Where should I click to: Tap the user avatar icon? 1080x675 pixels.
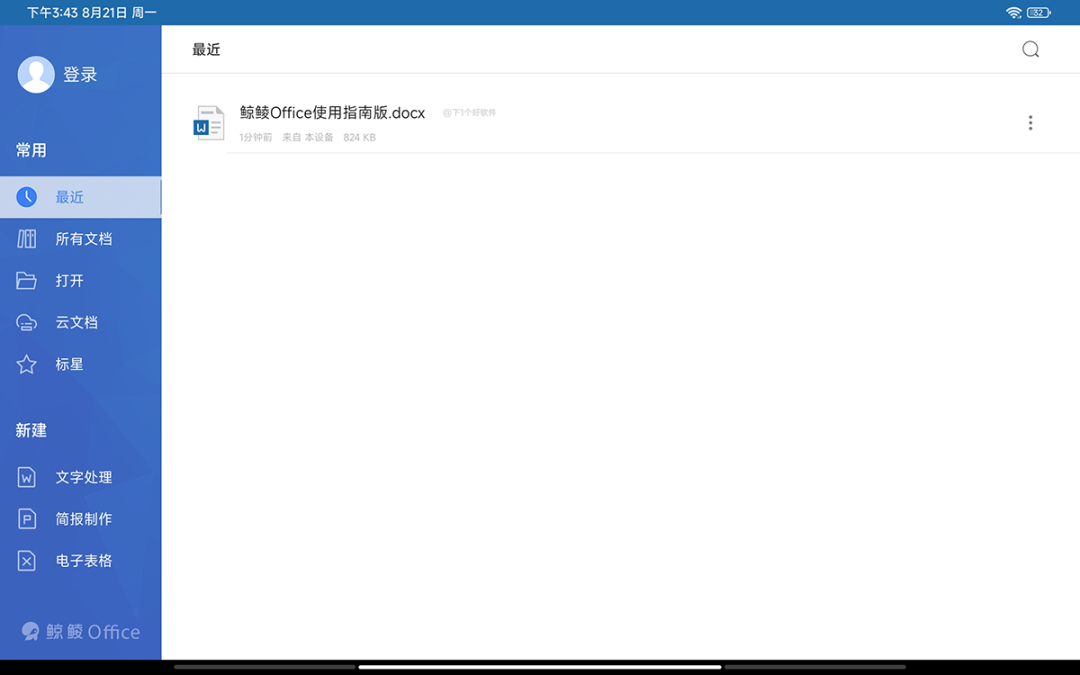point(36,74)
